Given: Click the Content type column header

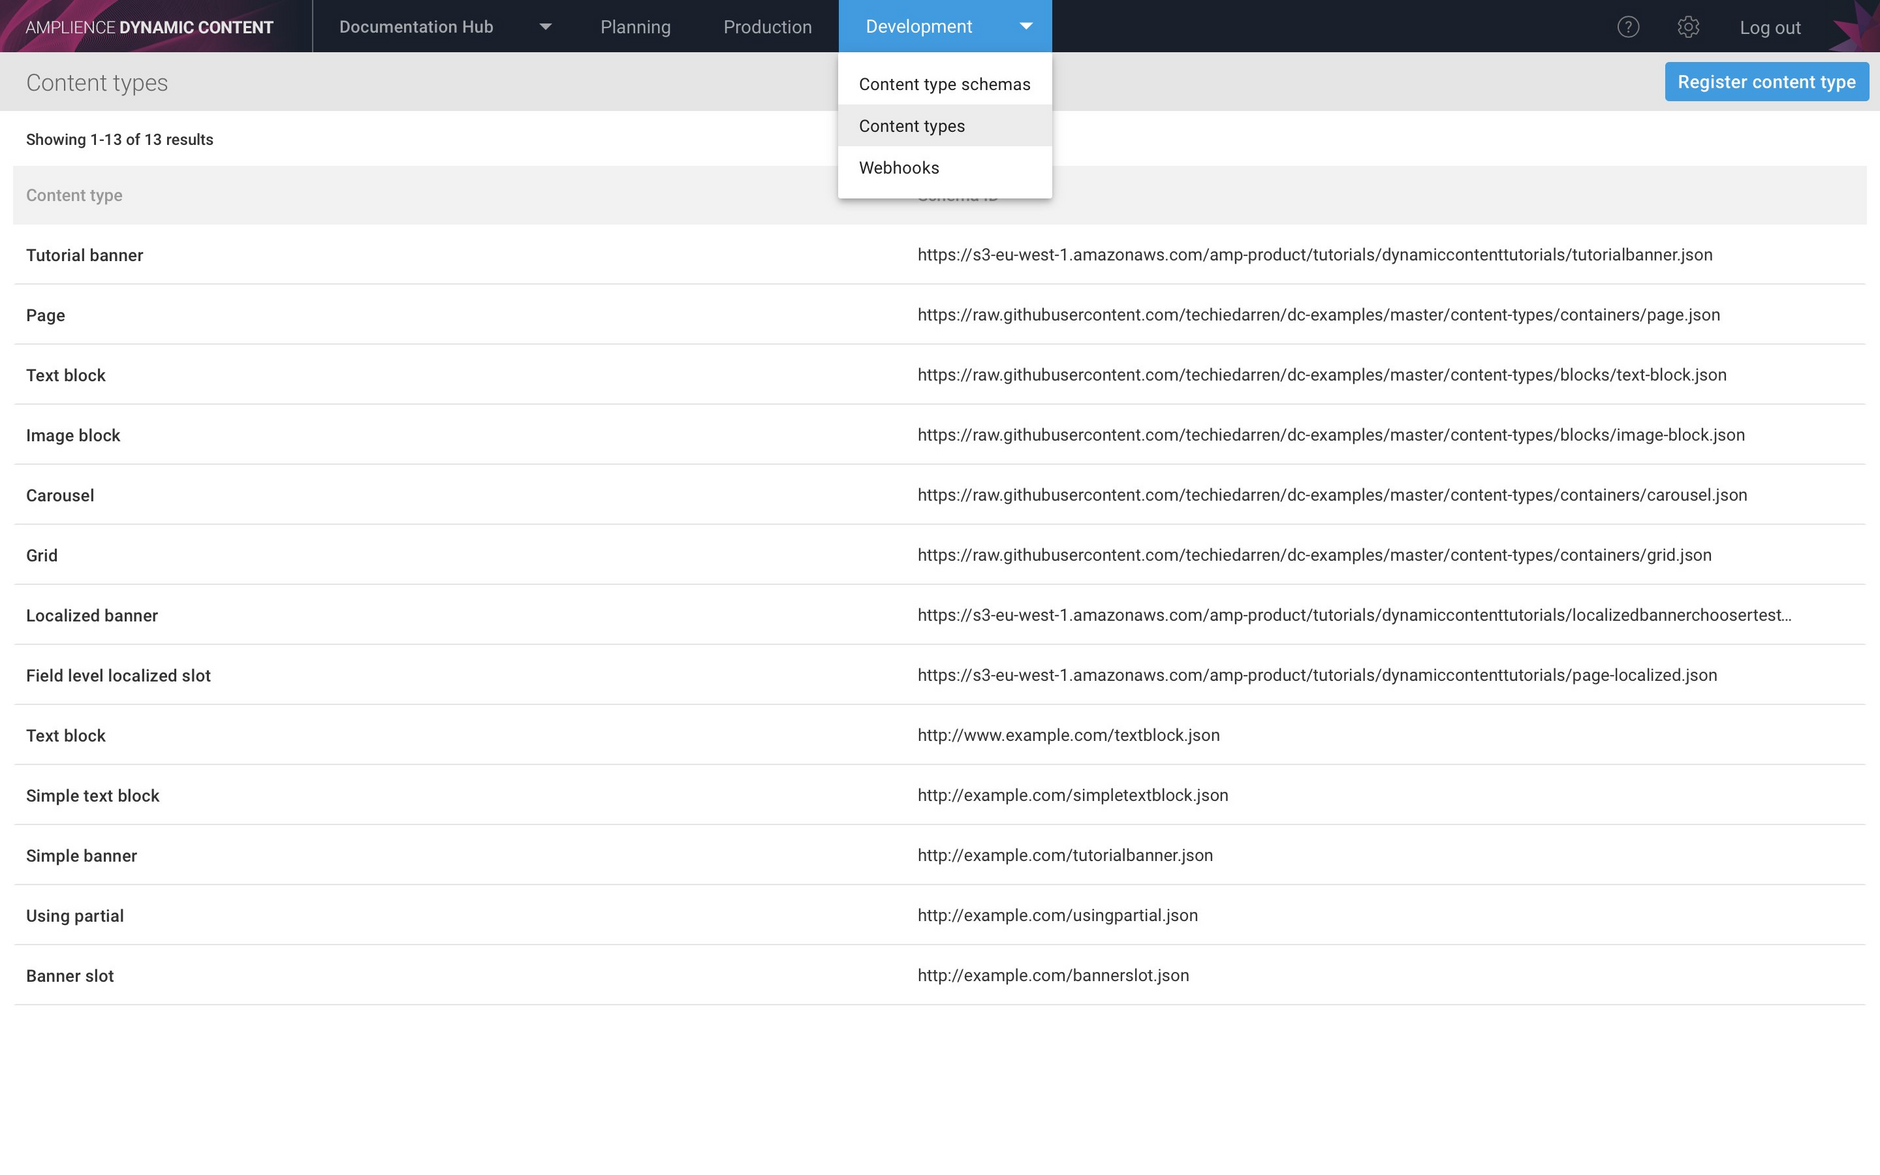Looking at the screenshot, I should tap(73, 195).
